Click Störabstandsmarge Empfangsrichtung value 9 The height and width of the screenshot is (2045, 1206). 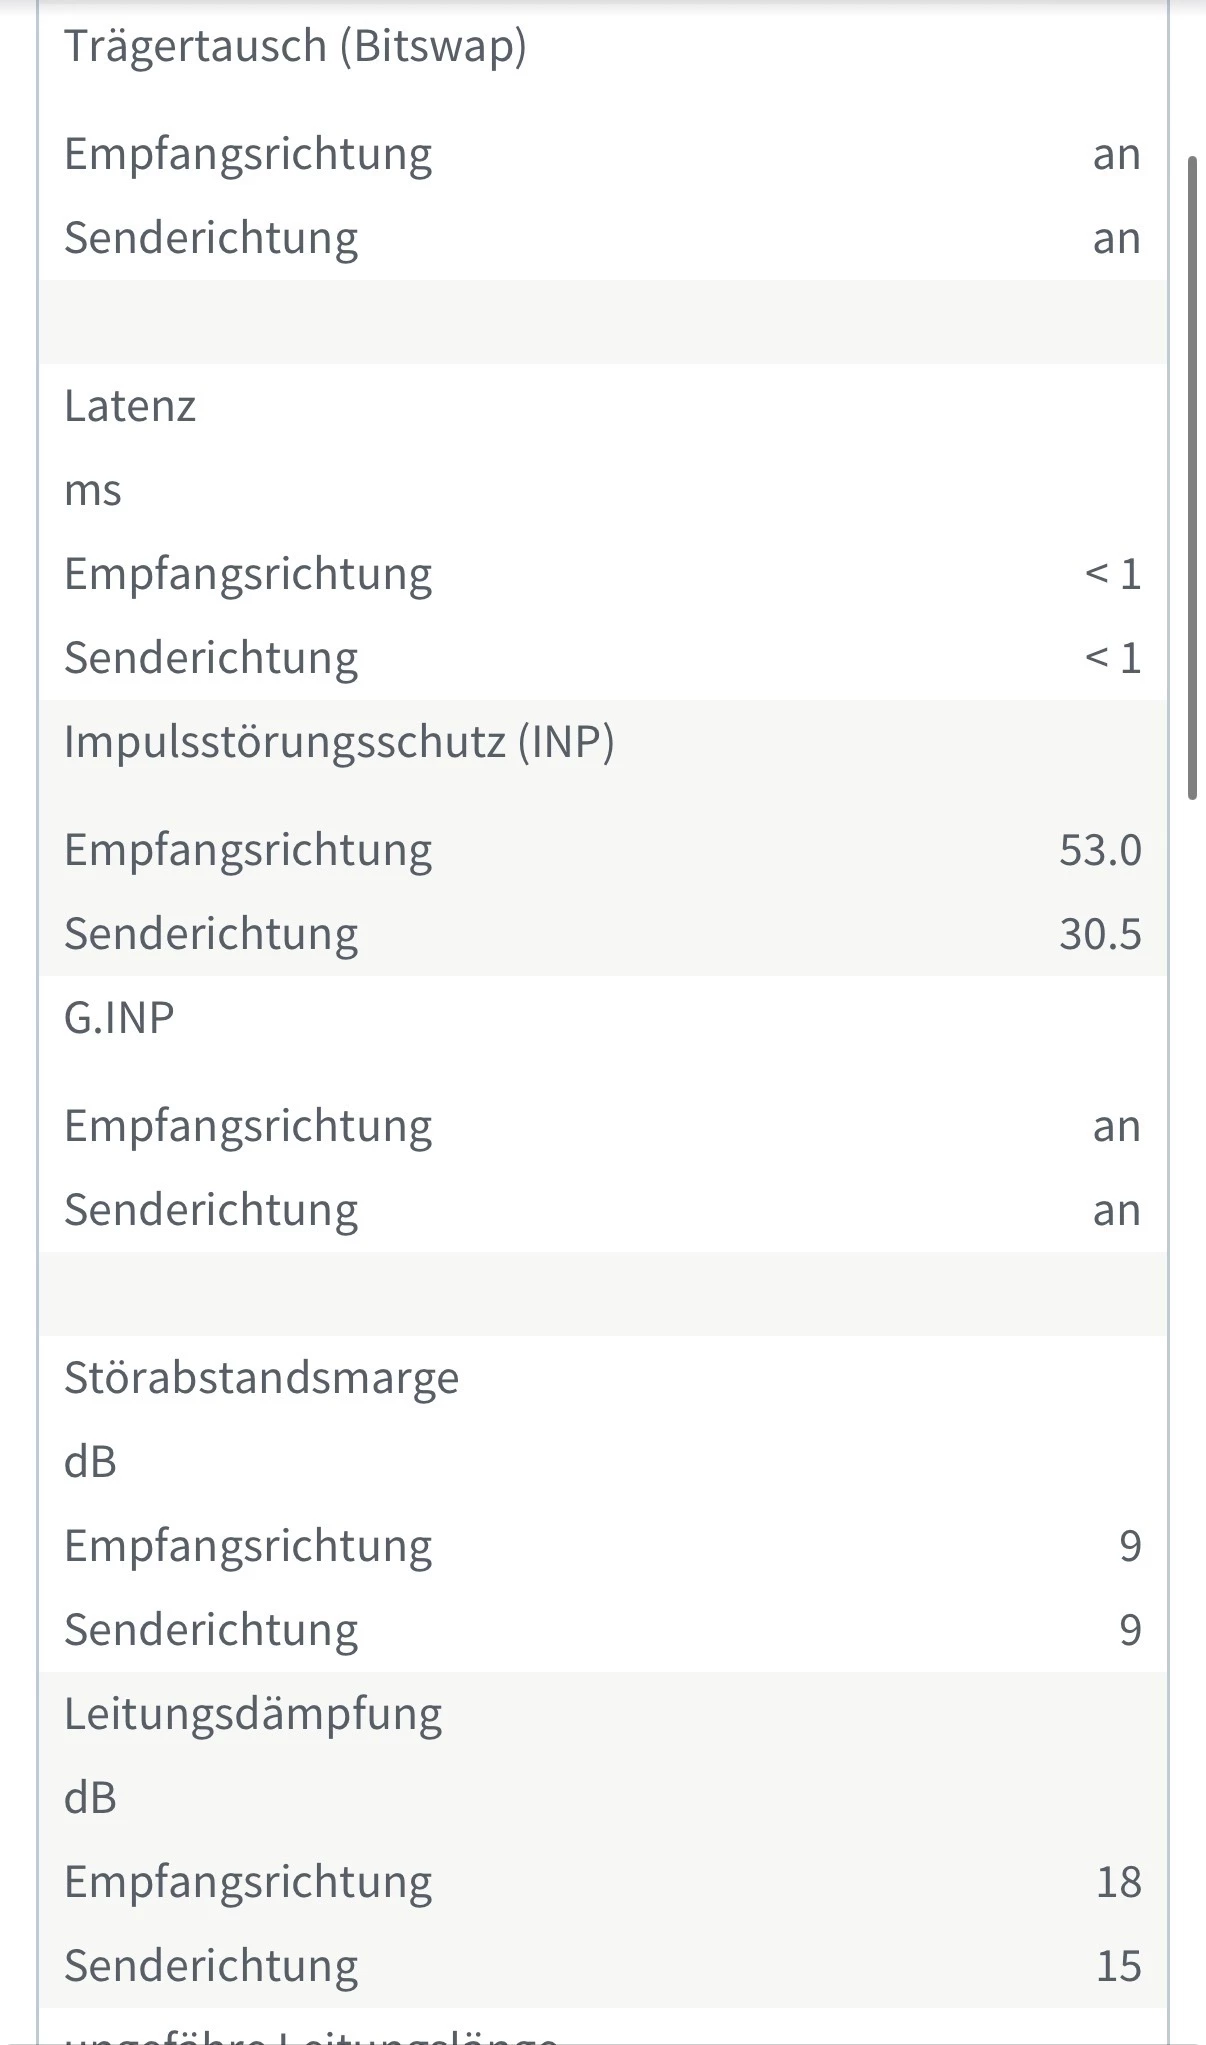coord(1130,1546)
